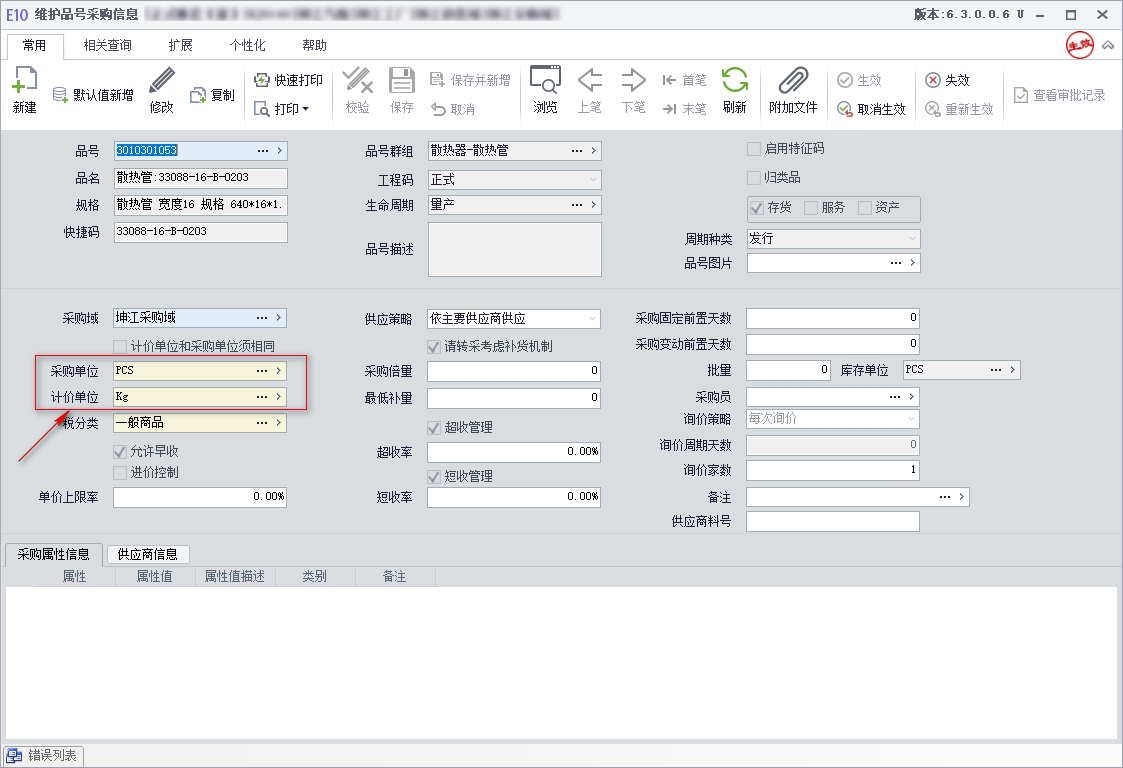1123x768 pixels.
Task: Click the 生效 activate icon
Action: 845,80
